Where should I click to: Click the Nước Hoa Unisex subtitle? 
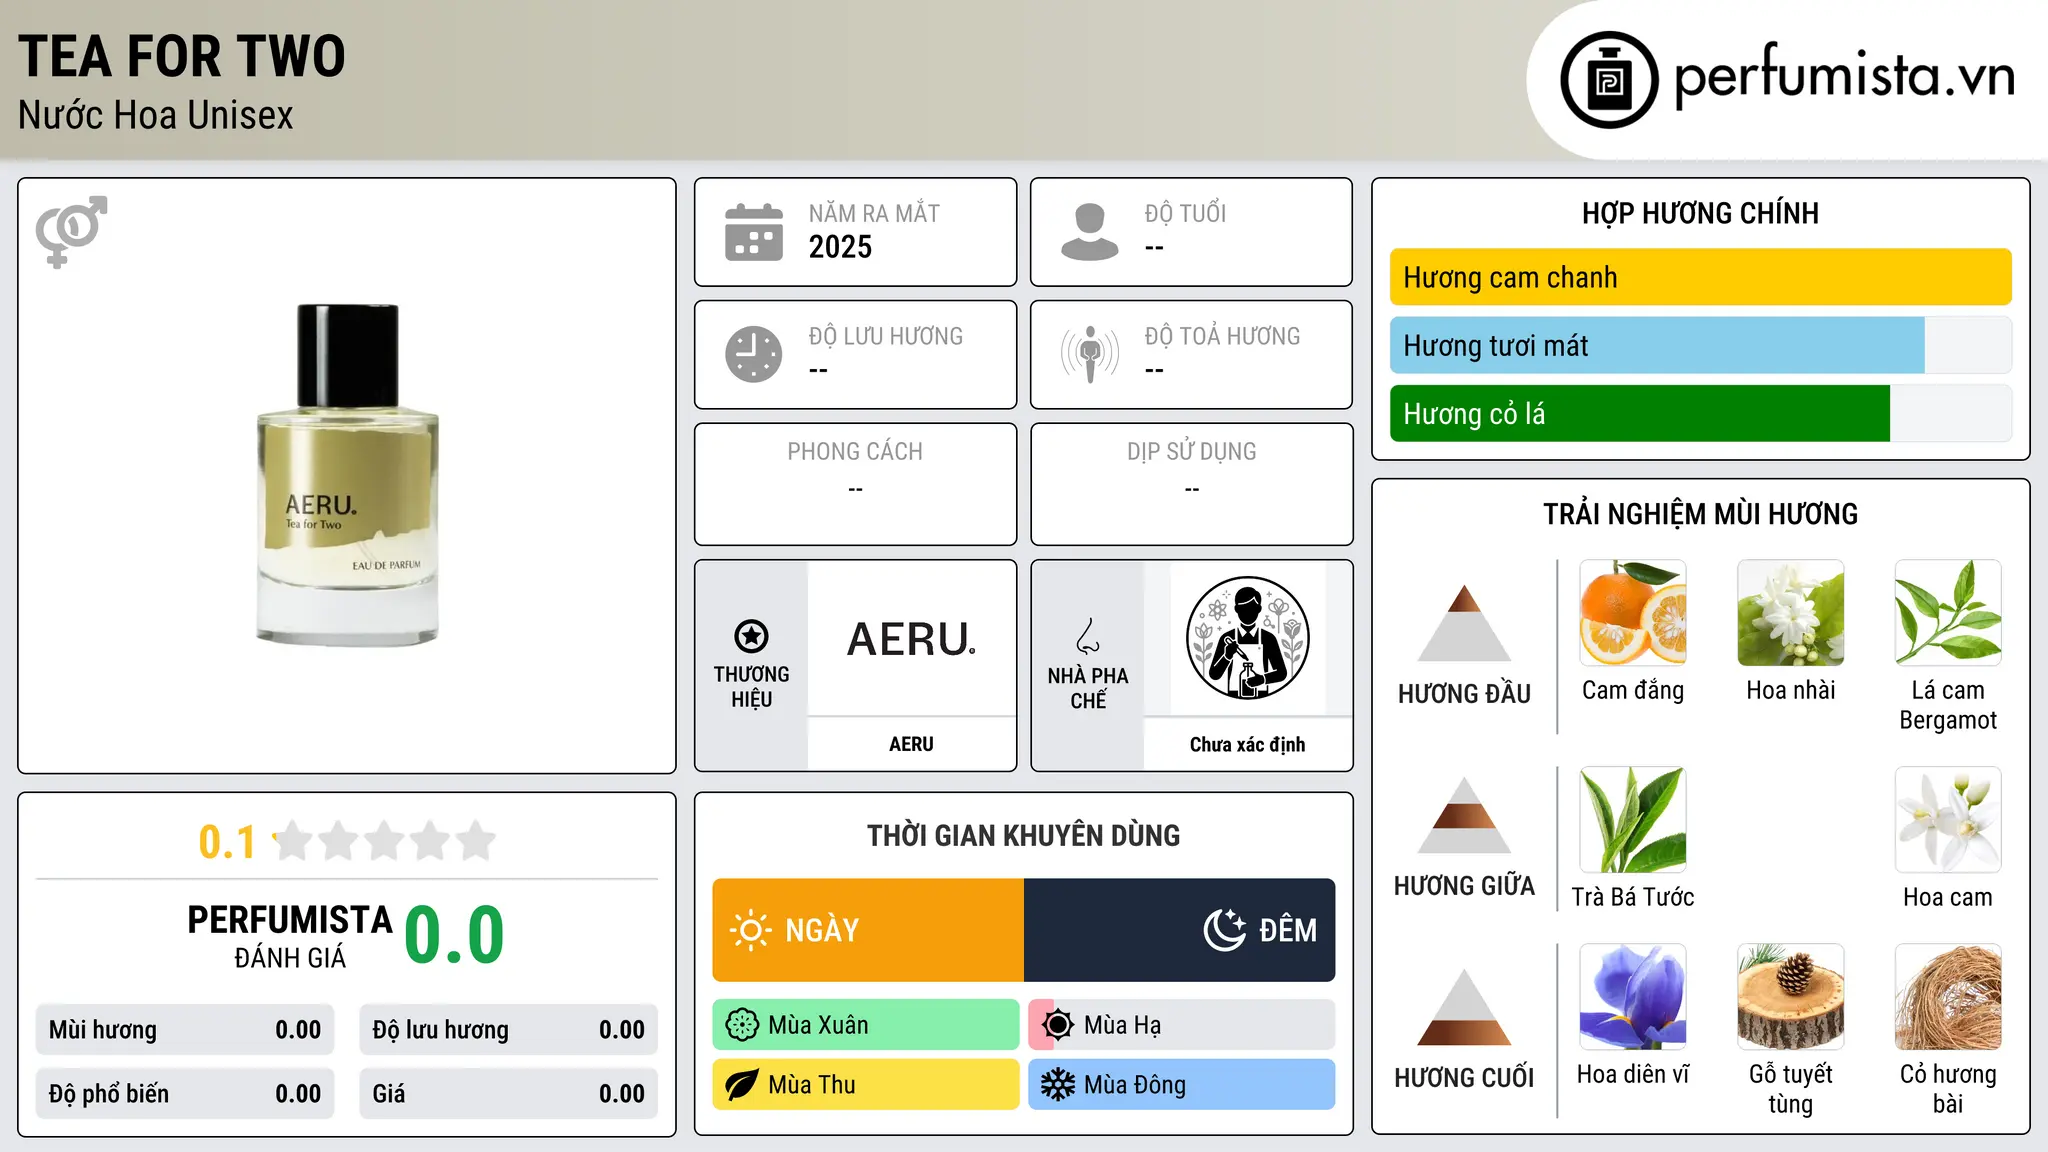tap(156, 116)
